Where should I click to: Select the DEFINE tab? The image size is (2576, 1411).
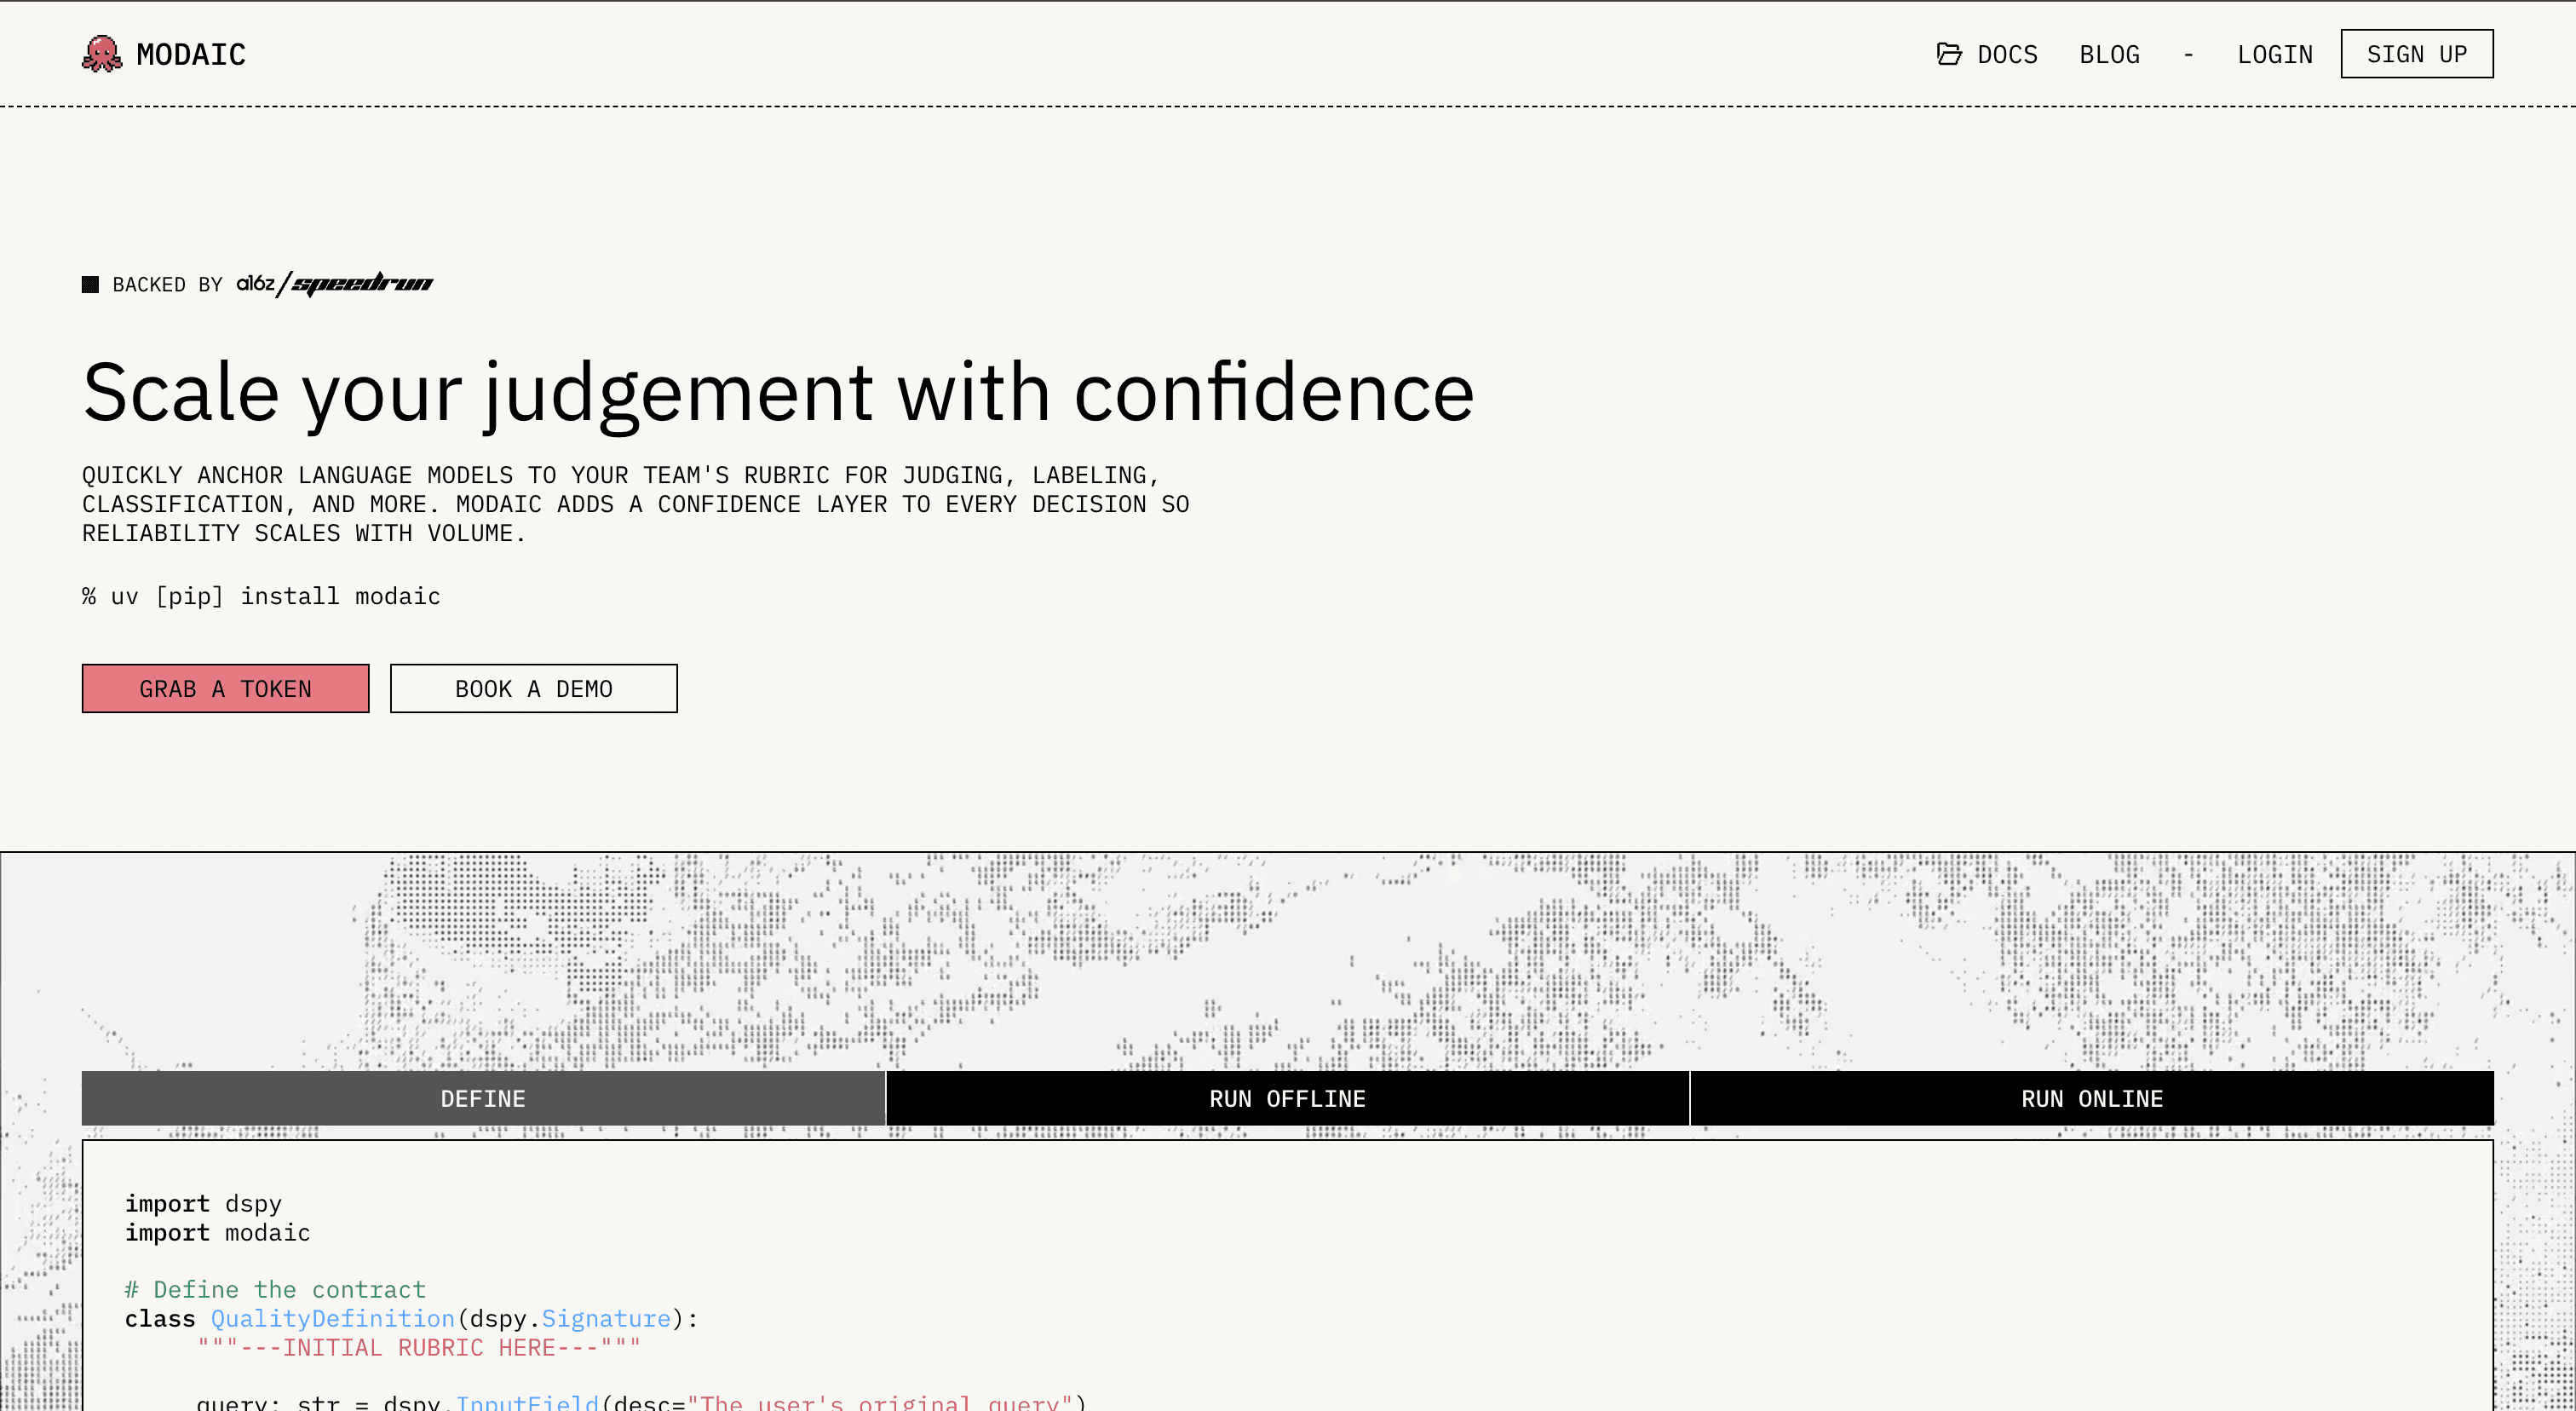tap(484, 1099)
